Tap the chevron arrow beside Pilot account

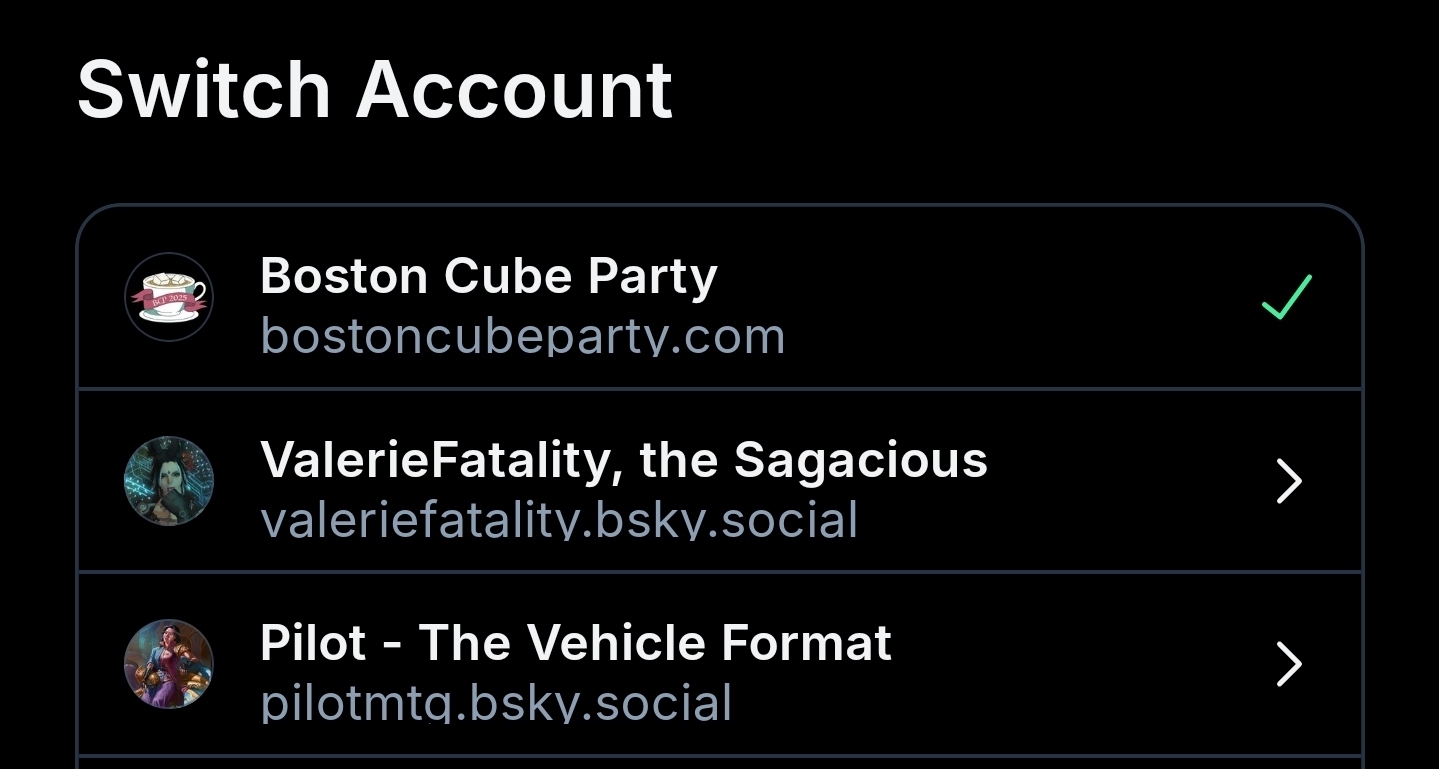click(x=1289, y=665)
